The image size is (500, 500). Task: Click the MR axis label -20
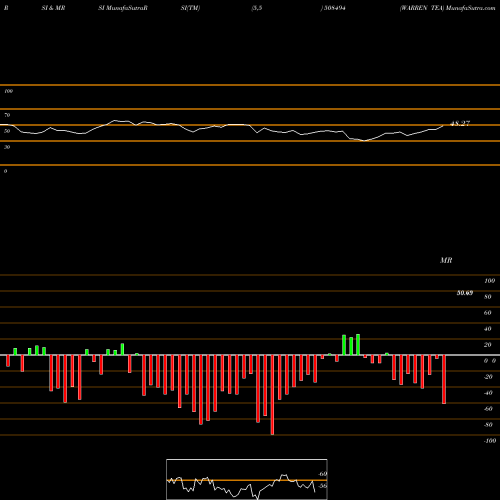tap(488, 377)
